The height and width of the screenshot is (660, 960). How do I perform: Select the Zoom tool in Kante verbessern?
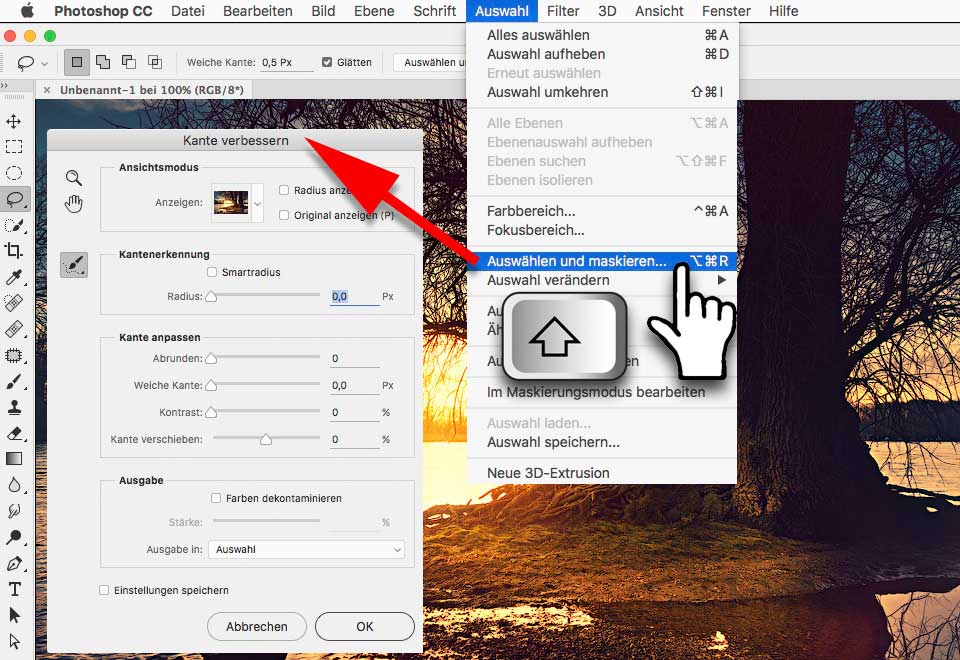[x=73, y=178]
